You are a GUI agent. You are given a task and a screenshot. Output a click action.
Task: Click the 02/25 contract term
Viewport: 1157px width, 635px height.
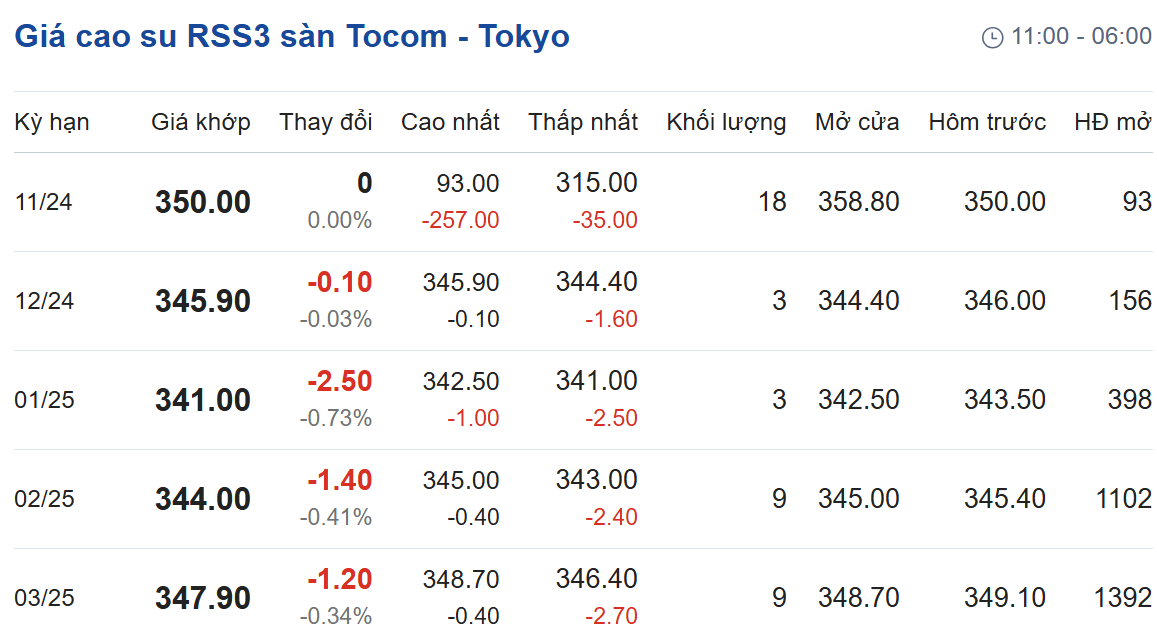click(44, 499)
